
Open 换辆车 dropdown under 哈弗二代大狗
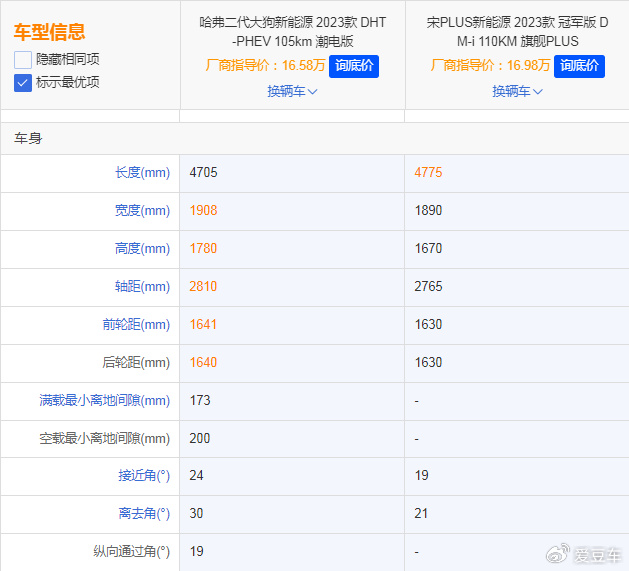[x=292, y=91]
